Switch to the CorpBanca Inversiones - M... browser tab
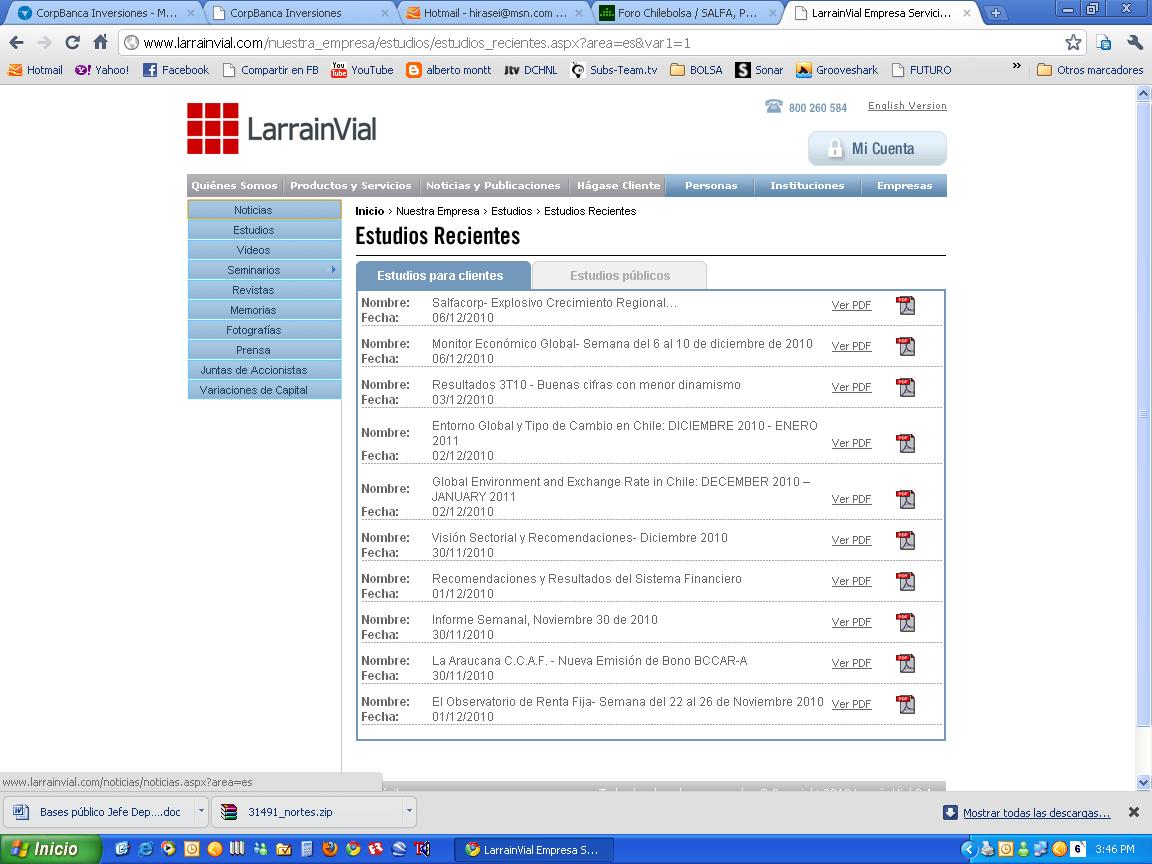 coord(105,12)
